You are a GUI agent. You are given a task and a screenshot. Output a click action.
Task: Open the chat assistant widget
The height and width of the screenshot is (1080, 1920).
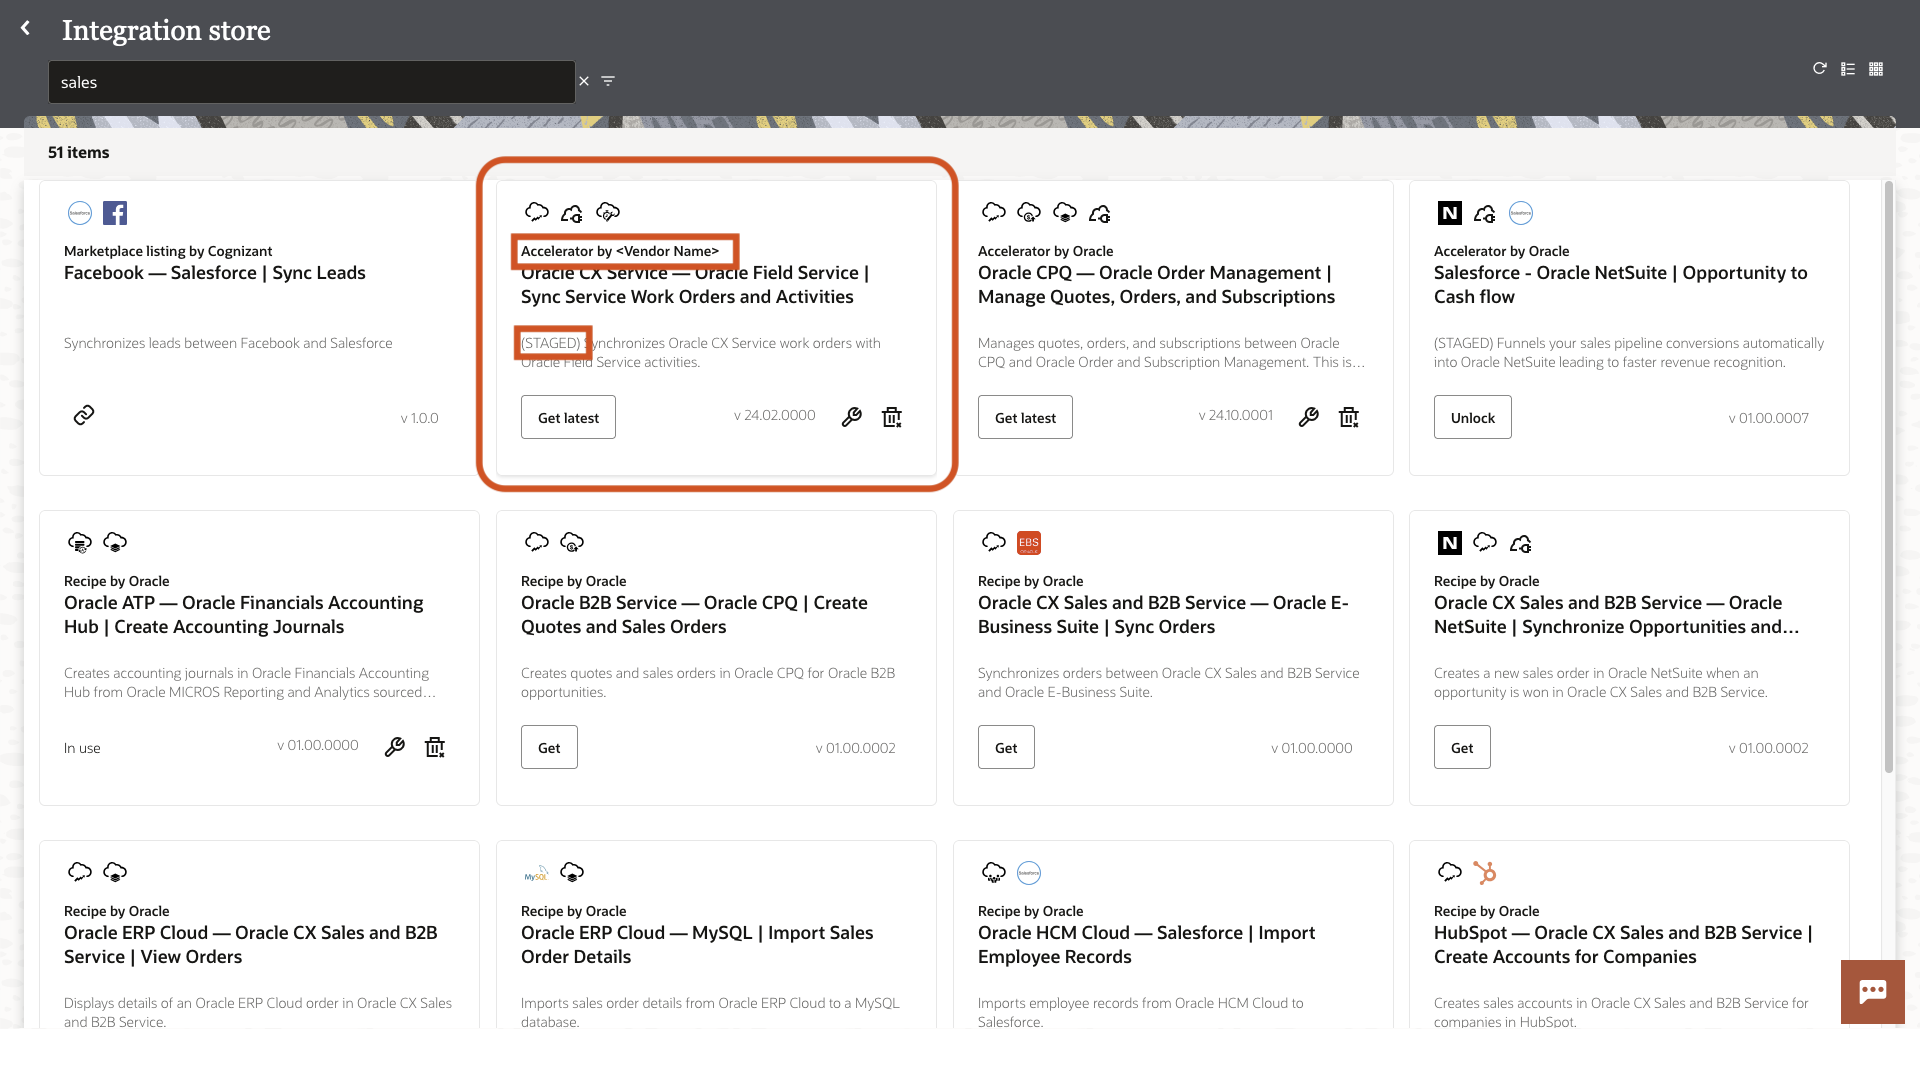pos(1872,991)
